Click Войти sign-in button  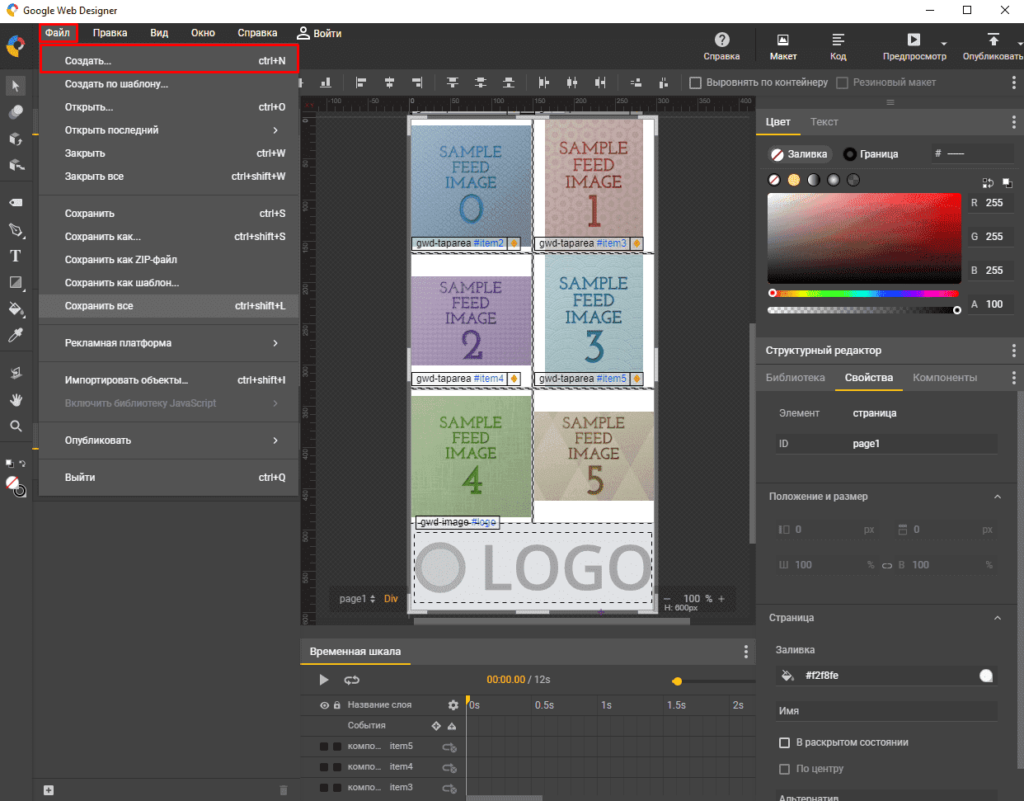point(318,33)
